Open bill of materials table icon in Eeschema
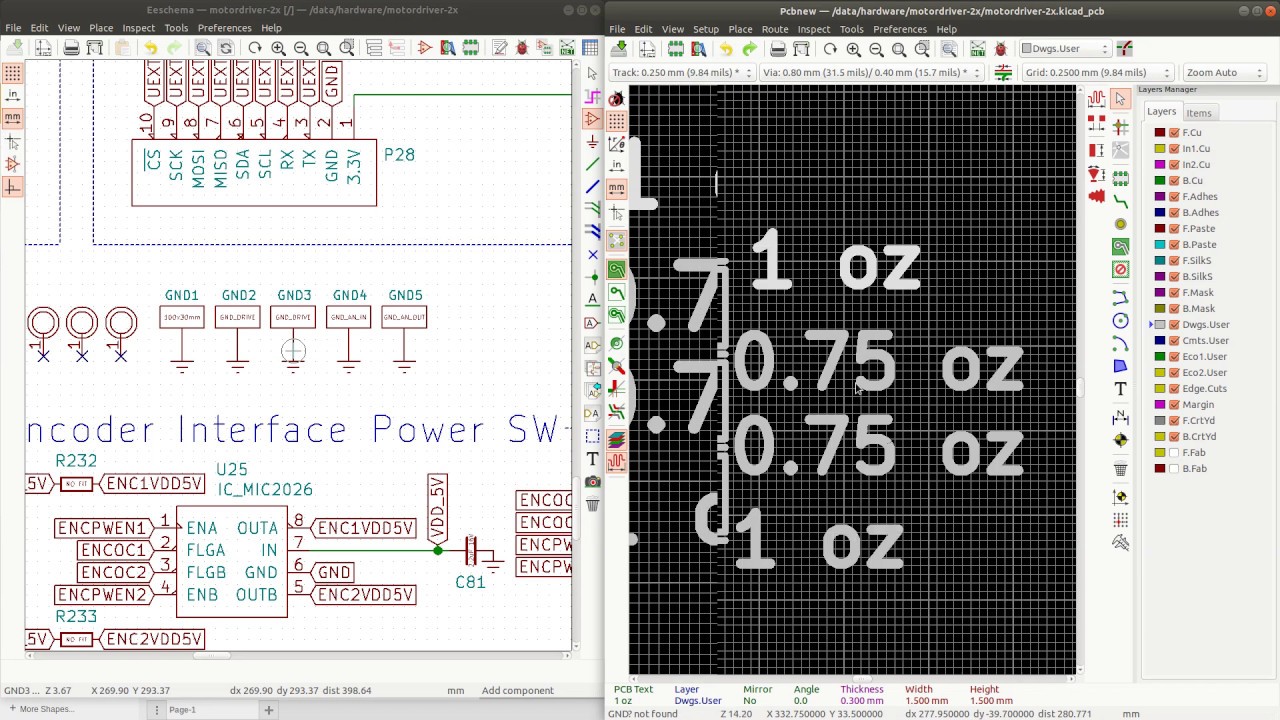 pyautogui.click(x=590, y=47)
